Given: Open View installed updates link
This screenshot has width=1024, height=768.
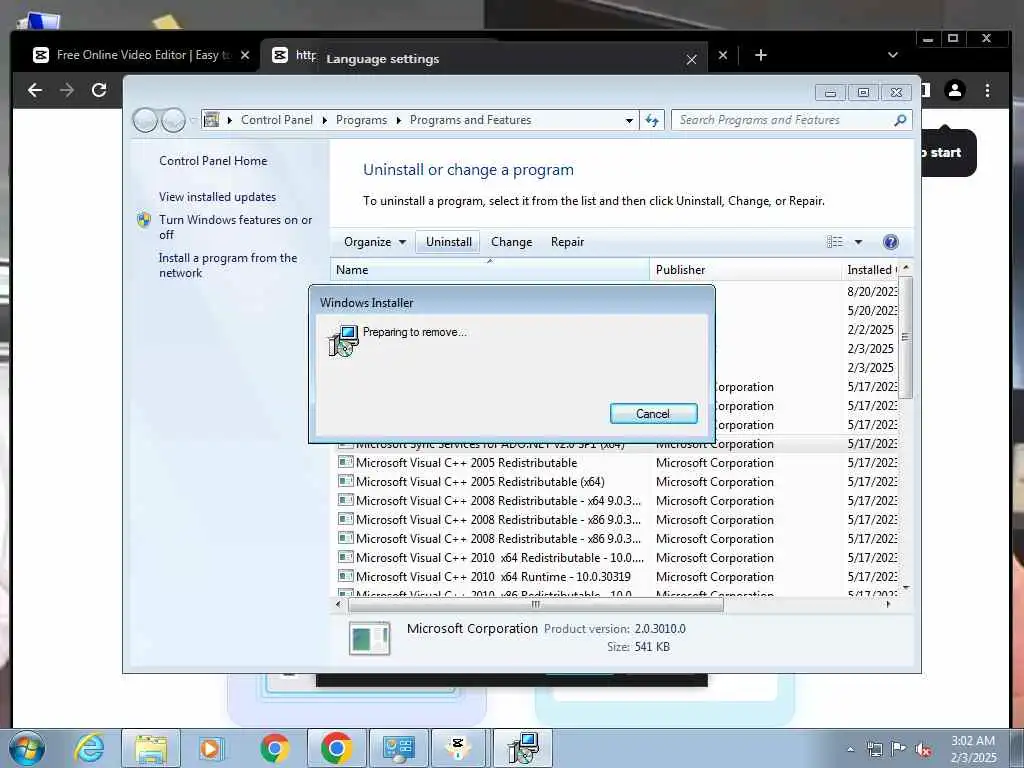Looking at the screenshot, I should (x=217, y=197).
